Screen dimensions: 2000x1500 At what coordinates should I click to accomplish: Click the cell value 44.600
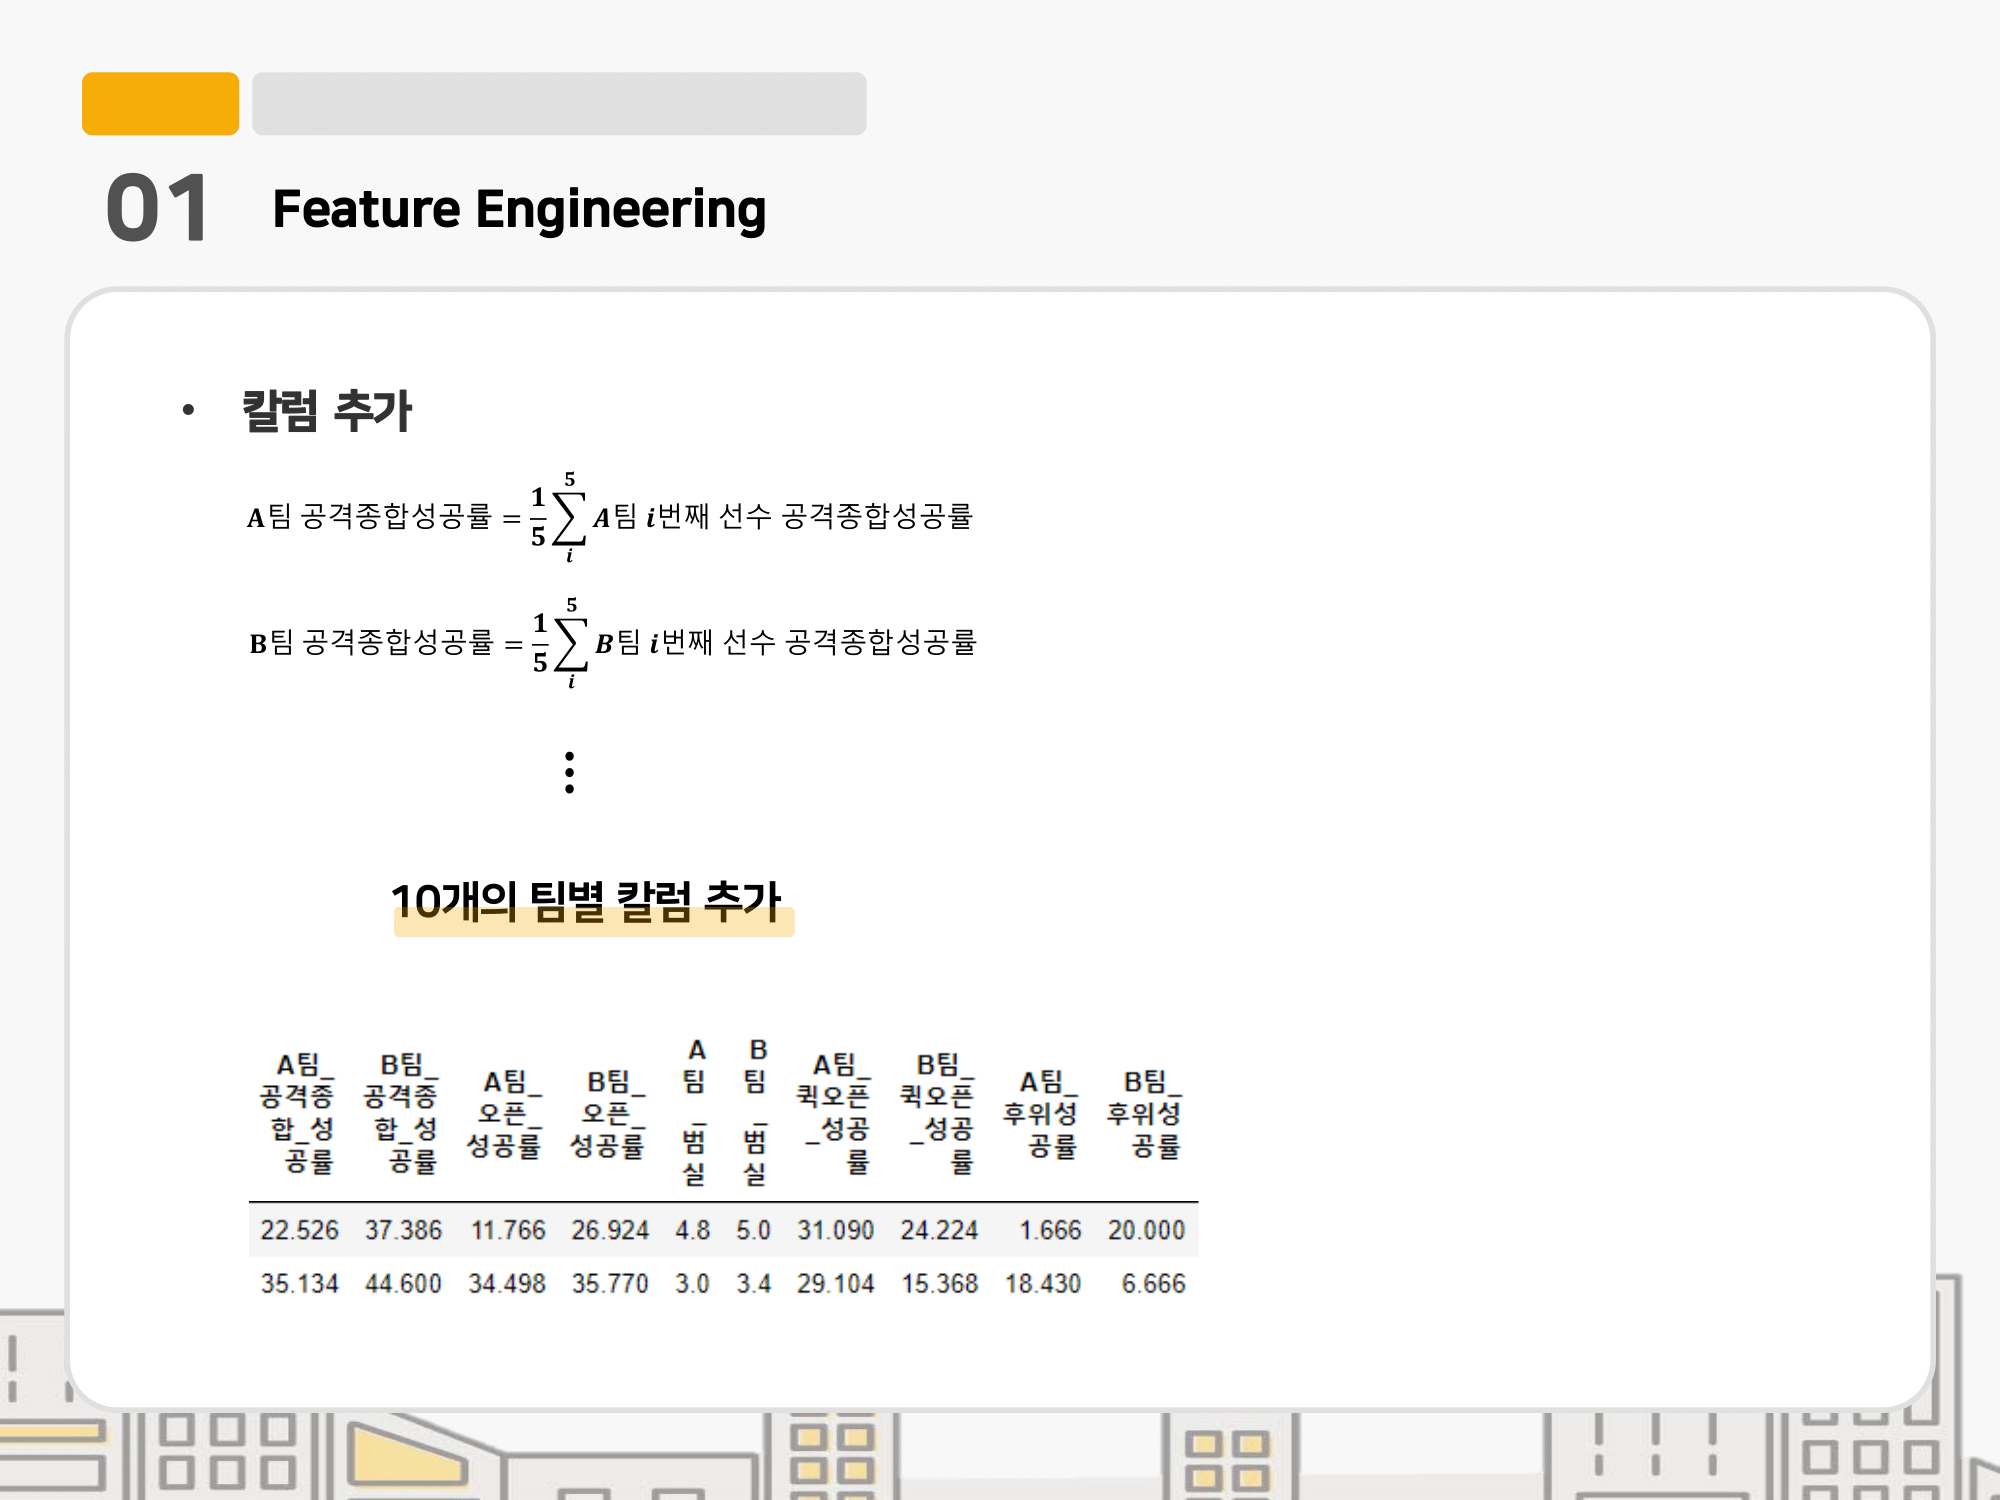[403, 1283]
